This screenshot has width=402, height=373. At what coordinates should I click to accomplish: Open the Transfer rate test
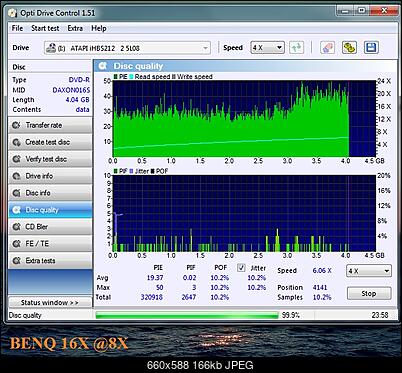click(50, 125)
